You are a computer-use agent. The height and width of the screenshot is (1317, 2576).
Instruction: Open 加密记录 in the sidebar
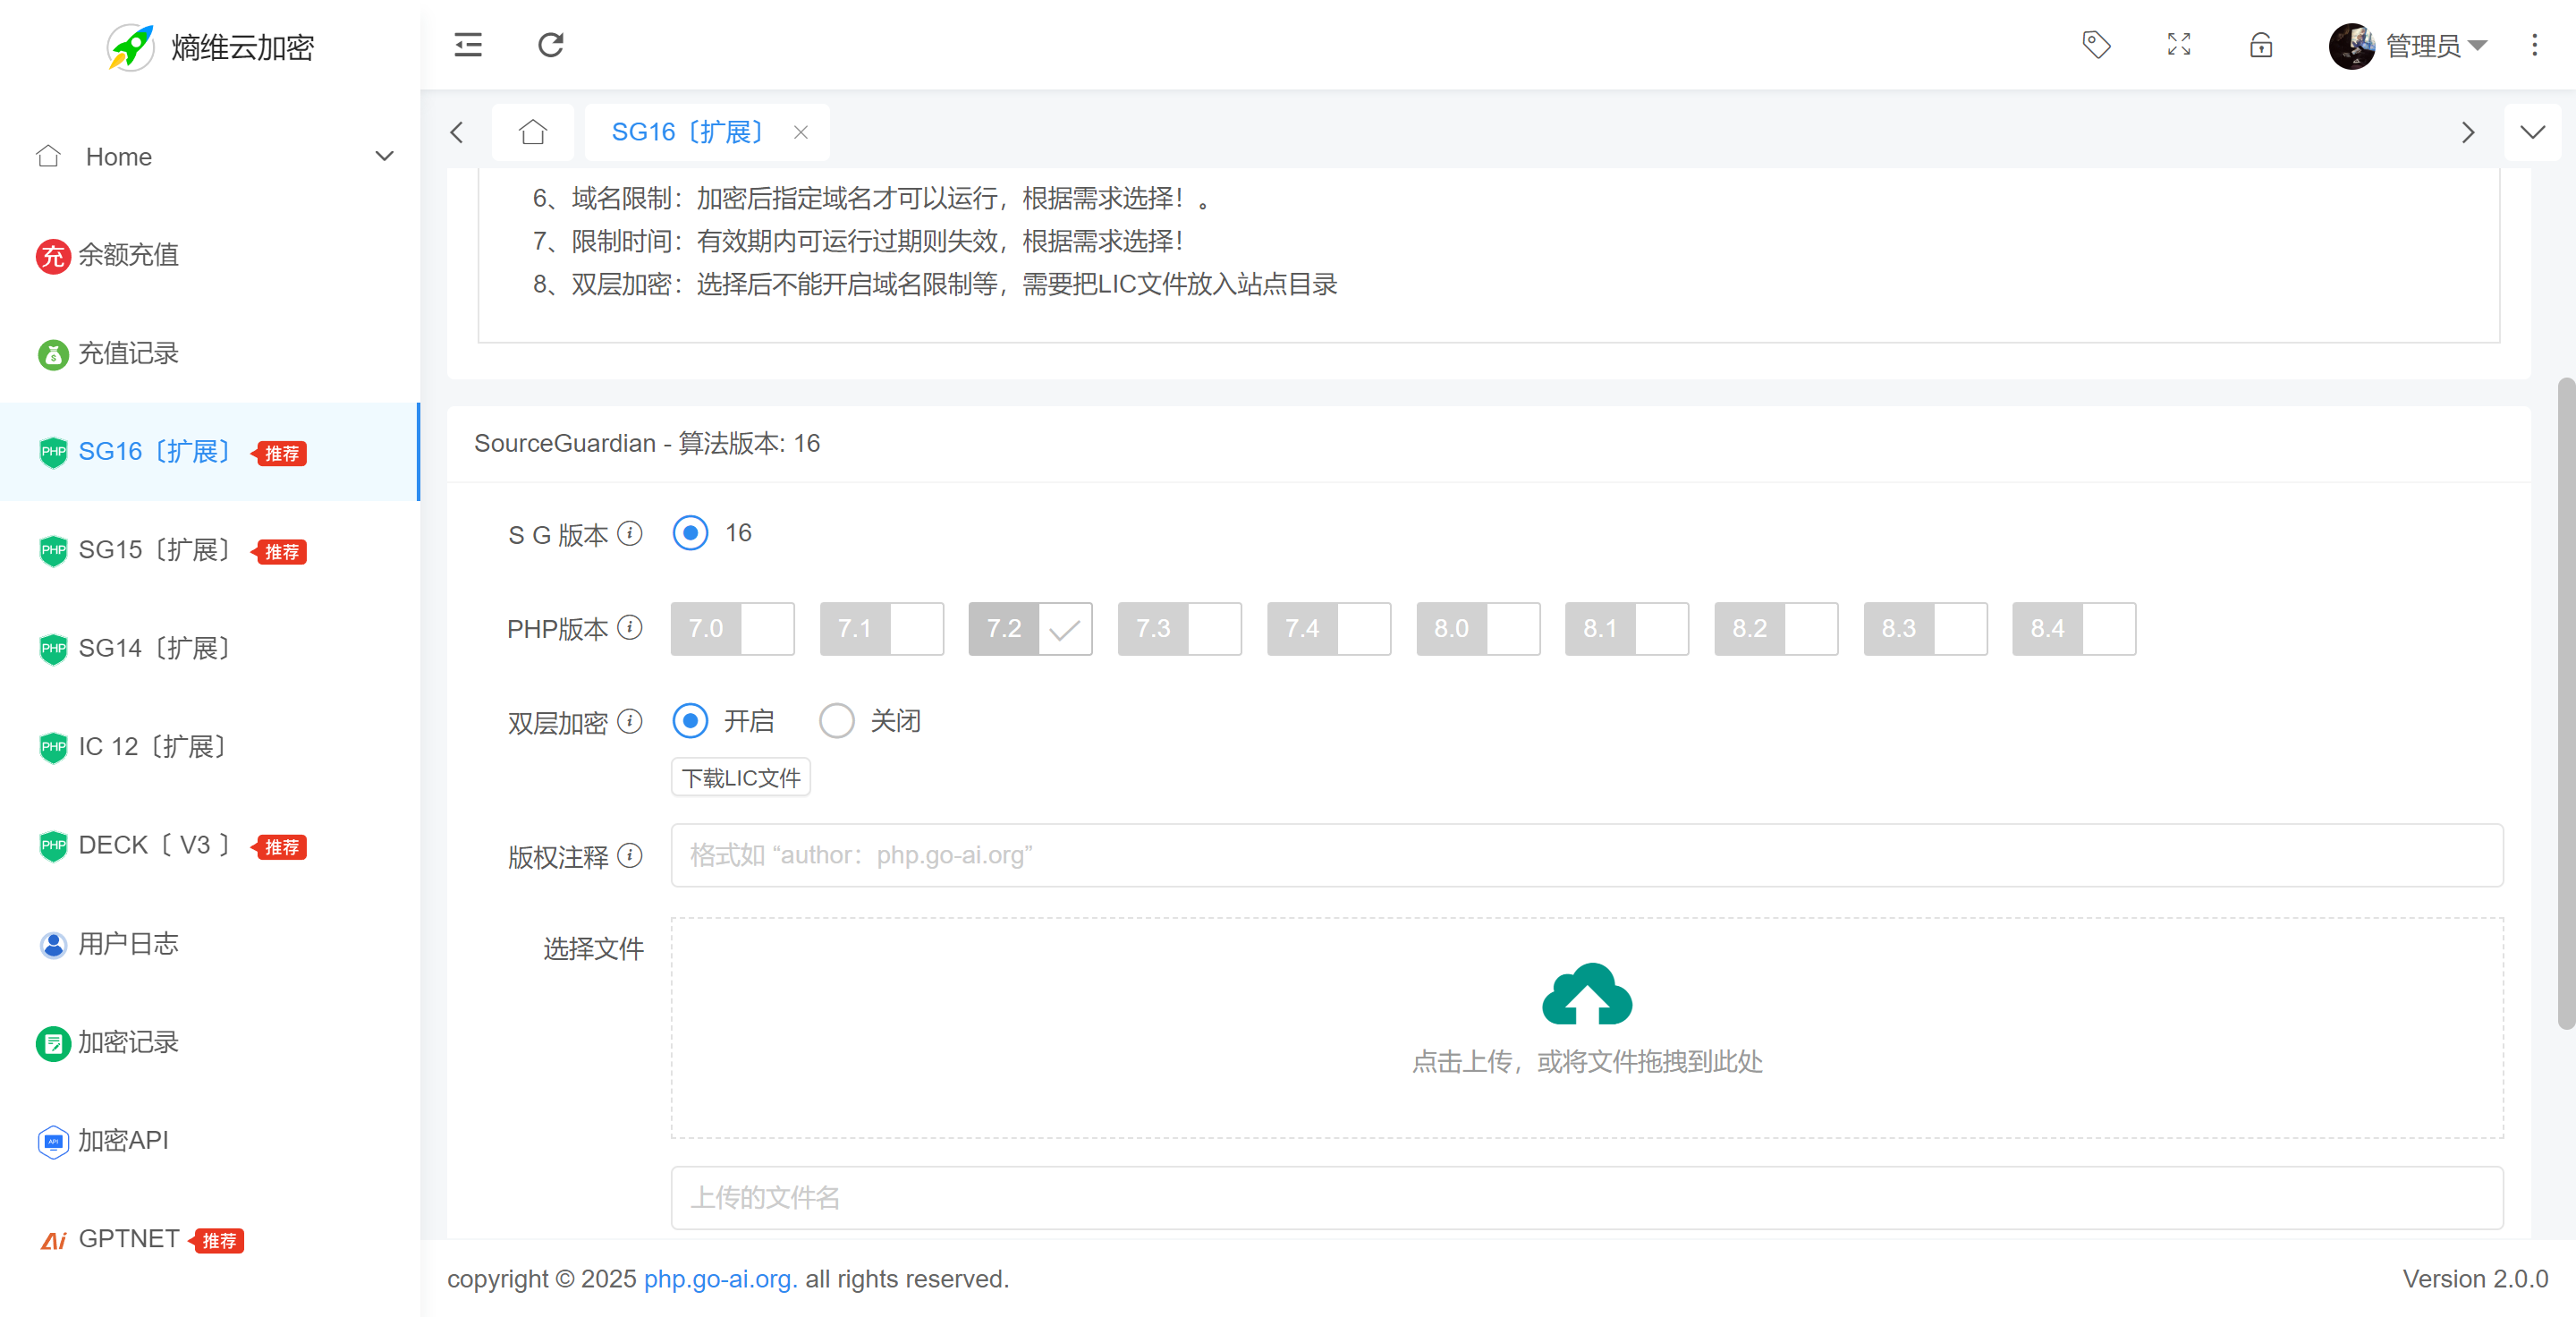pyautogui.click(x=210, y=1042)
